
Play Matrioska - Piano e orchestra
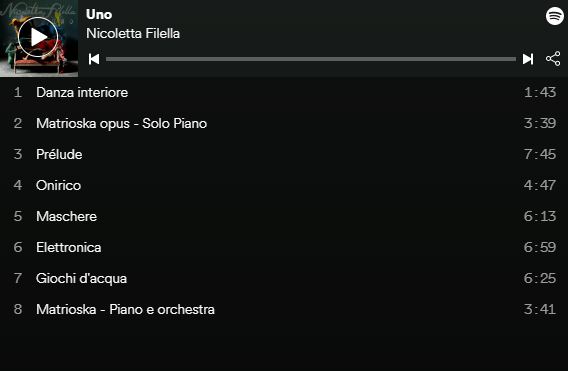tap(284, 309)
